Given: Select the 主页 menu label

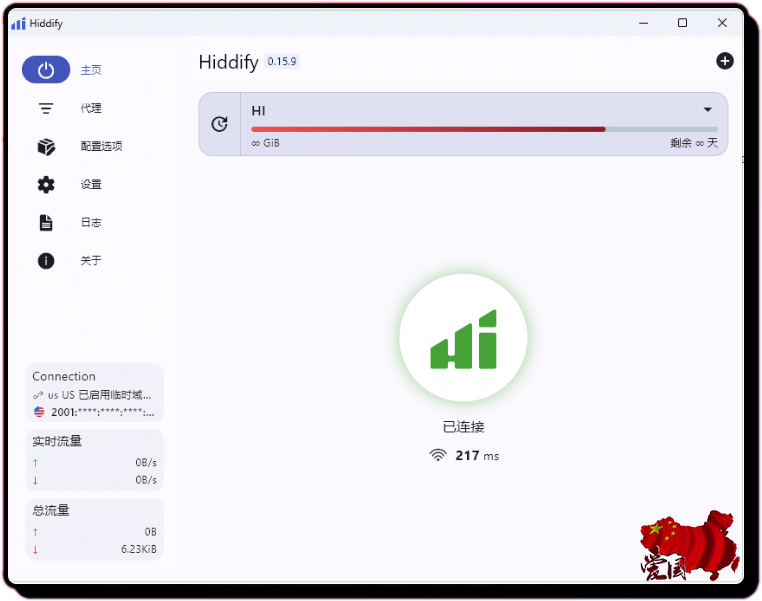Looking at the screenshot, I should (x=91, y=70).
